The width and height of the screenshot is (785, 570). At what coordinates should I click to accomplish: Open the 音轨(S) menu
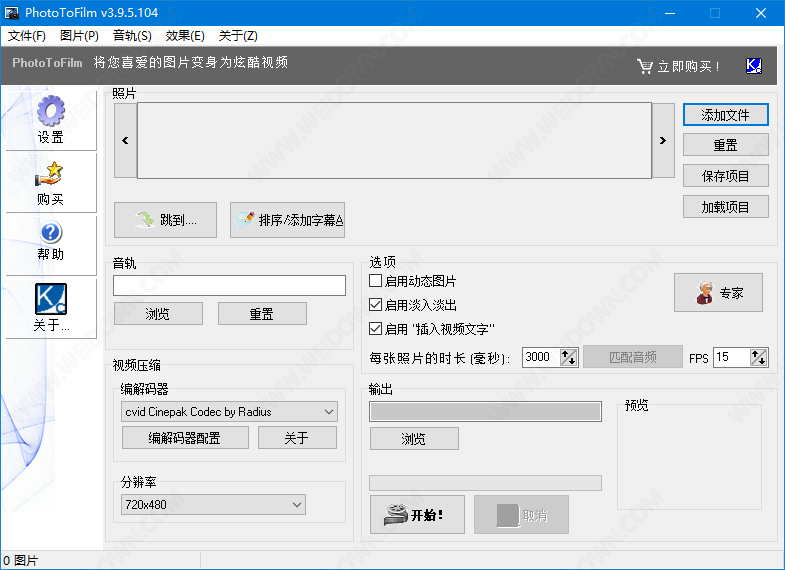tap(132, 36)
